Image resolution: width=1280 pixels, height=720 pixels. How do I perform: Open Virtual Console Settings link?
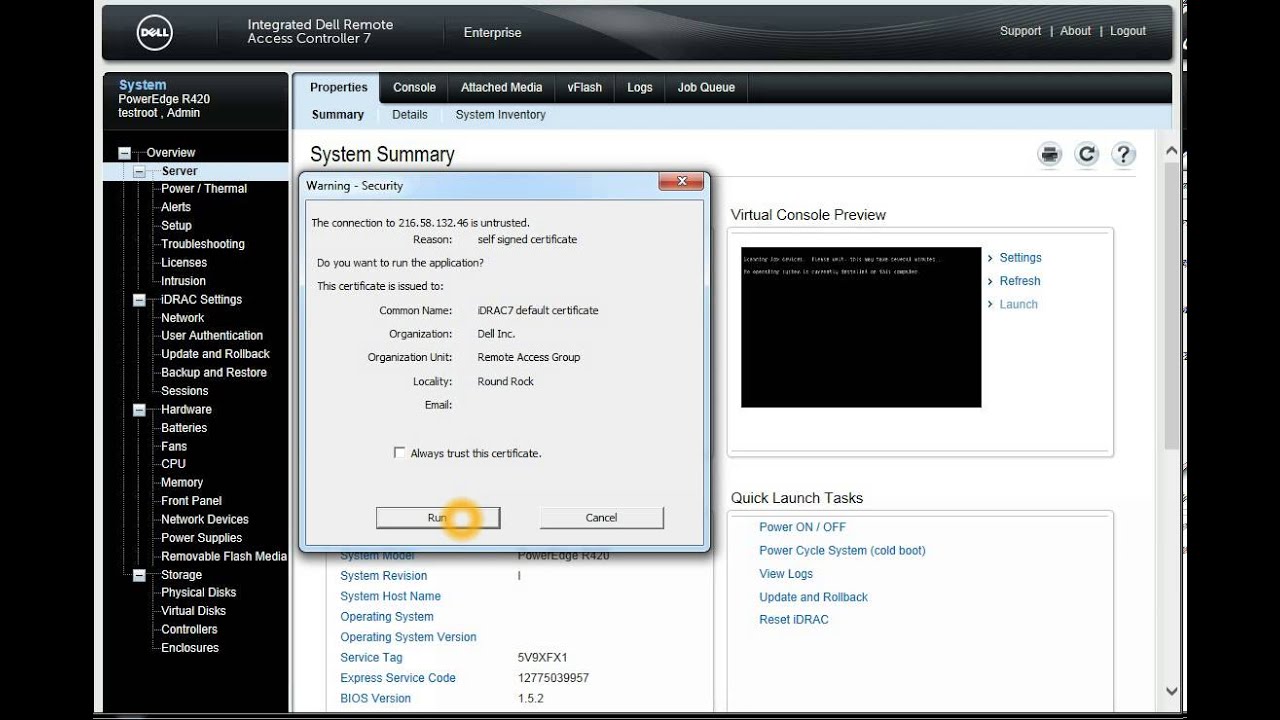point(1020,258)
